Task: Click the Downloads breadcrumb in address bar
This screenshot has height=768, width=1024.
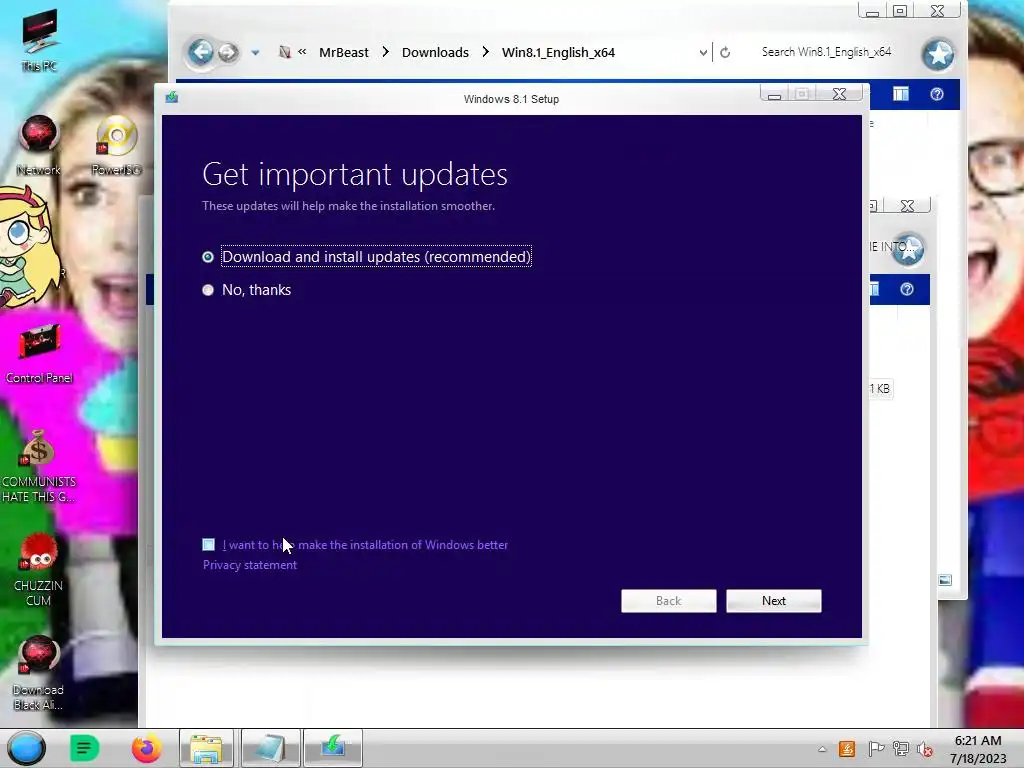Action: 435,52
